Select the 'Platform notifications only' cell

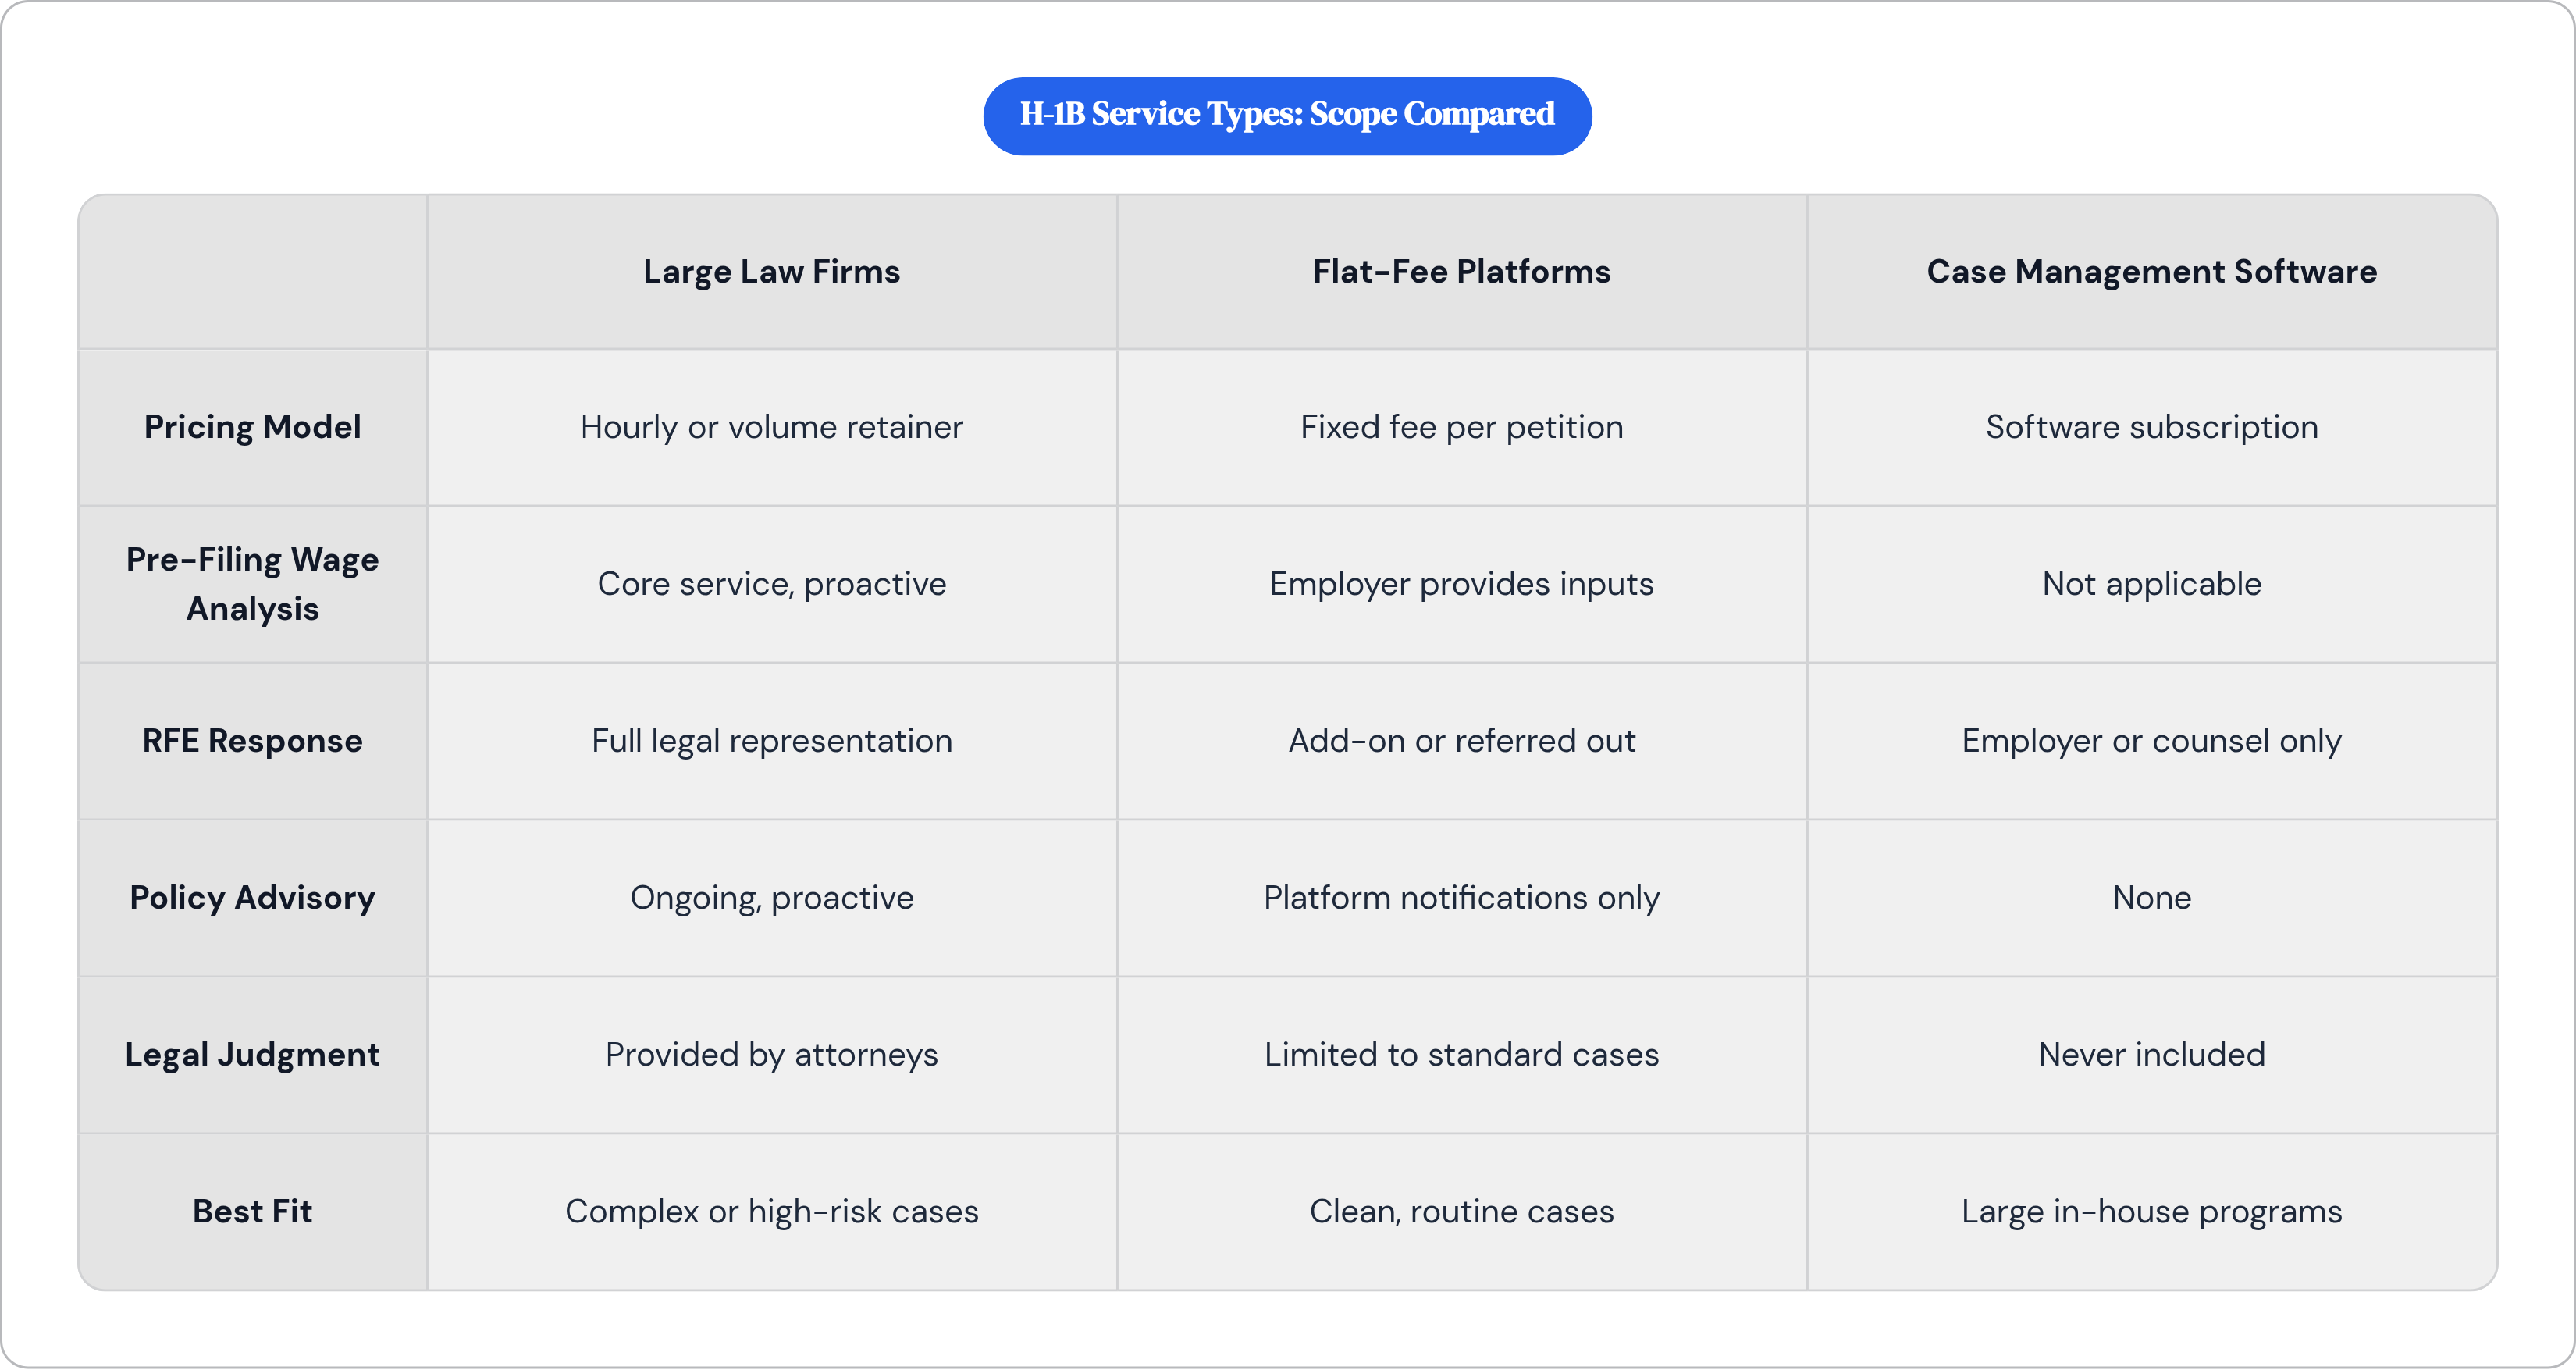[1462, 898]
